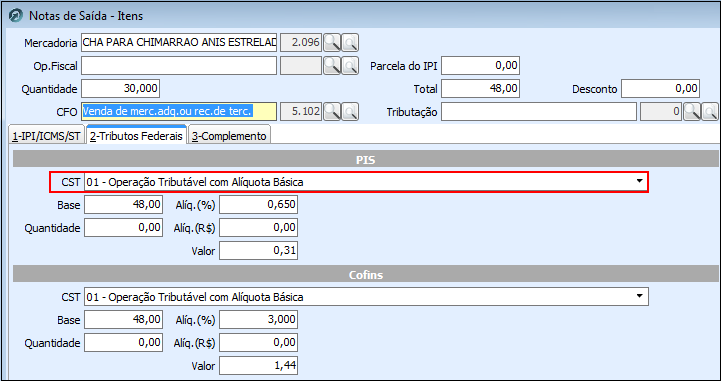Click the Op.Fiscal label

(x=55, y=67)
